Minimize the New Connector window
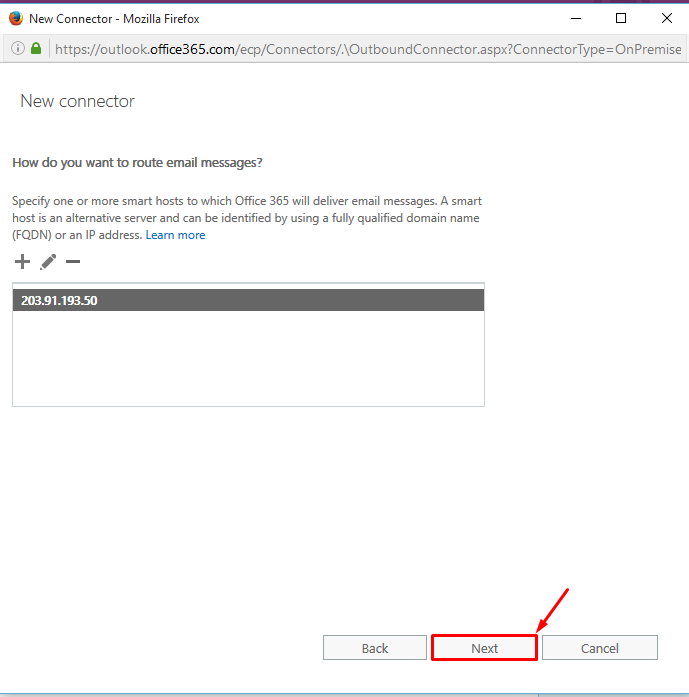 [x=576, y=18]
